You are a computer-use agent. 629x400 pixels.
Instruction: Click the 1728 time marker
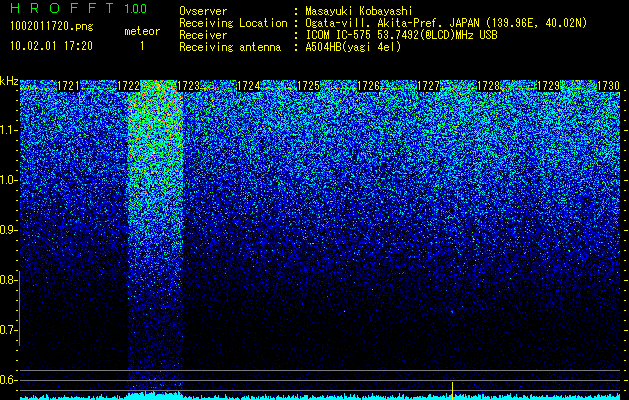coord(488,86)
